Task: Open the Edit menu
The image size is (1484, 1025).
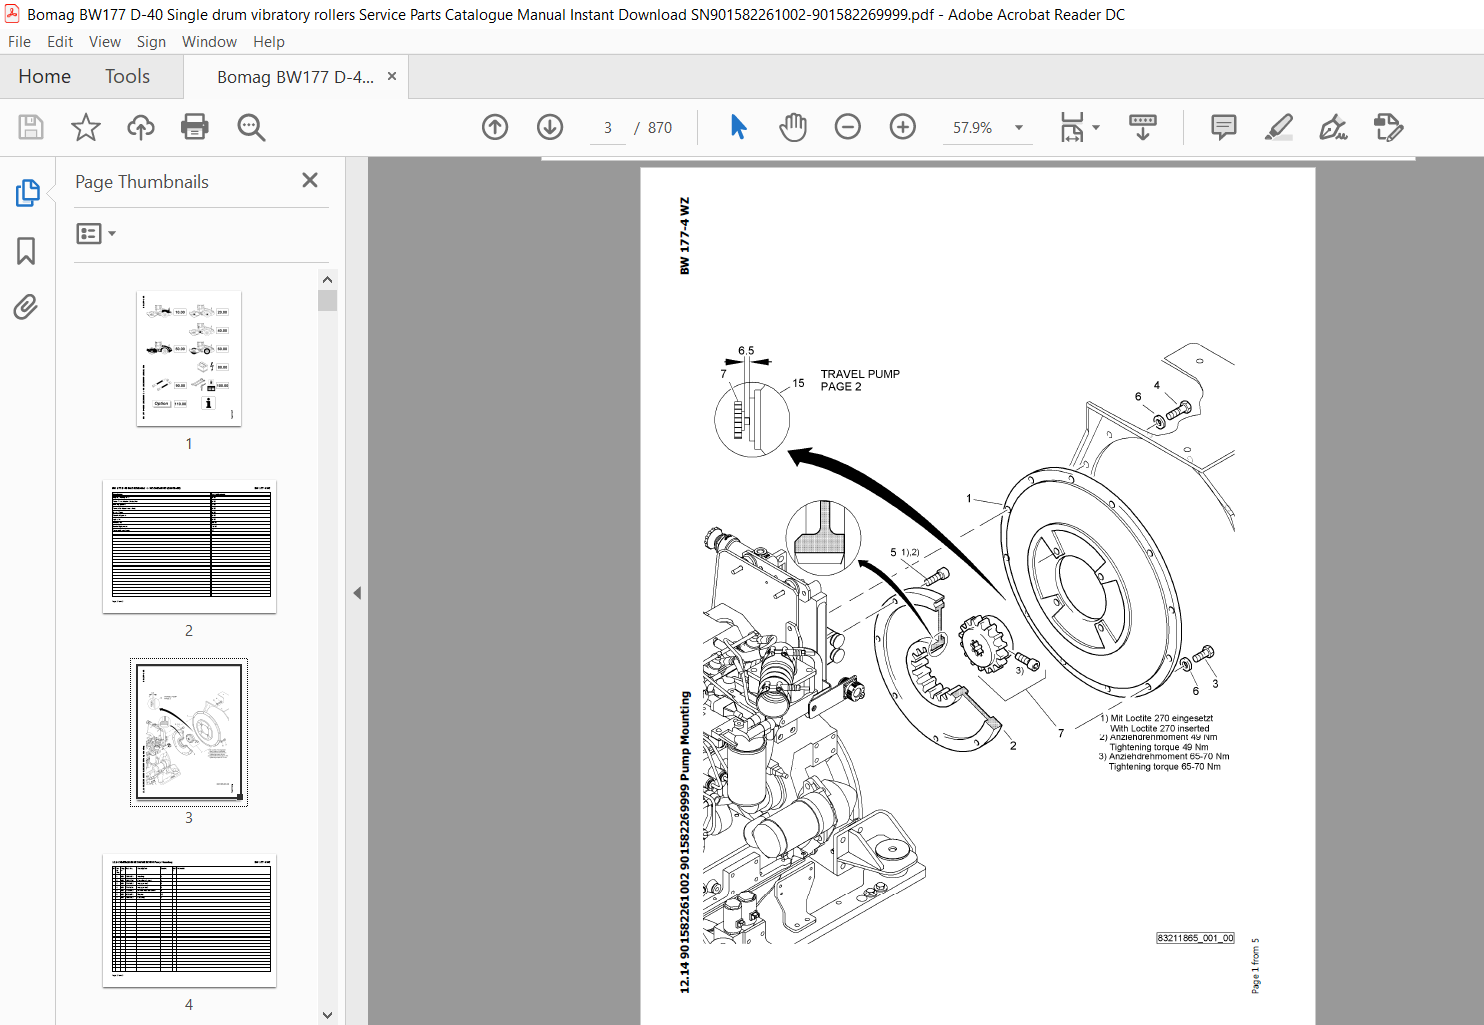Action: point(60,42)
